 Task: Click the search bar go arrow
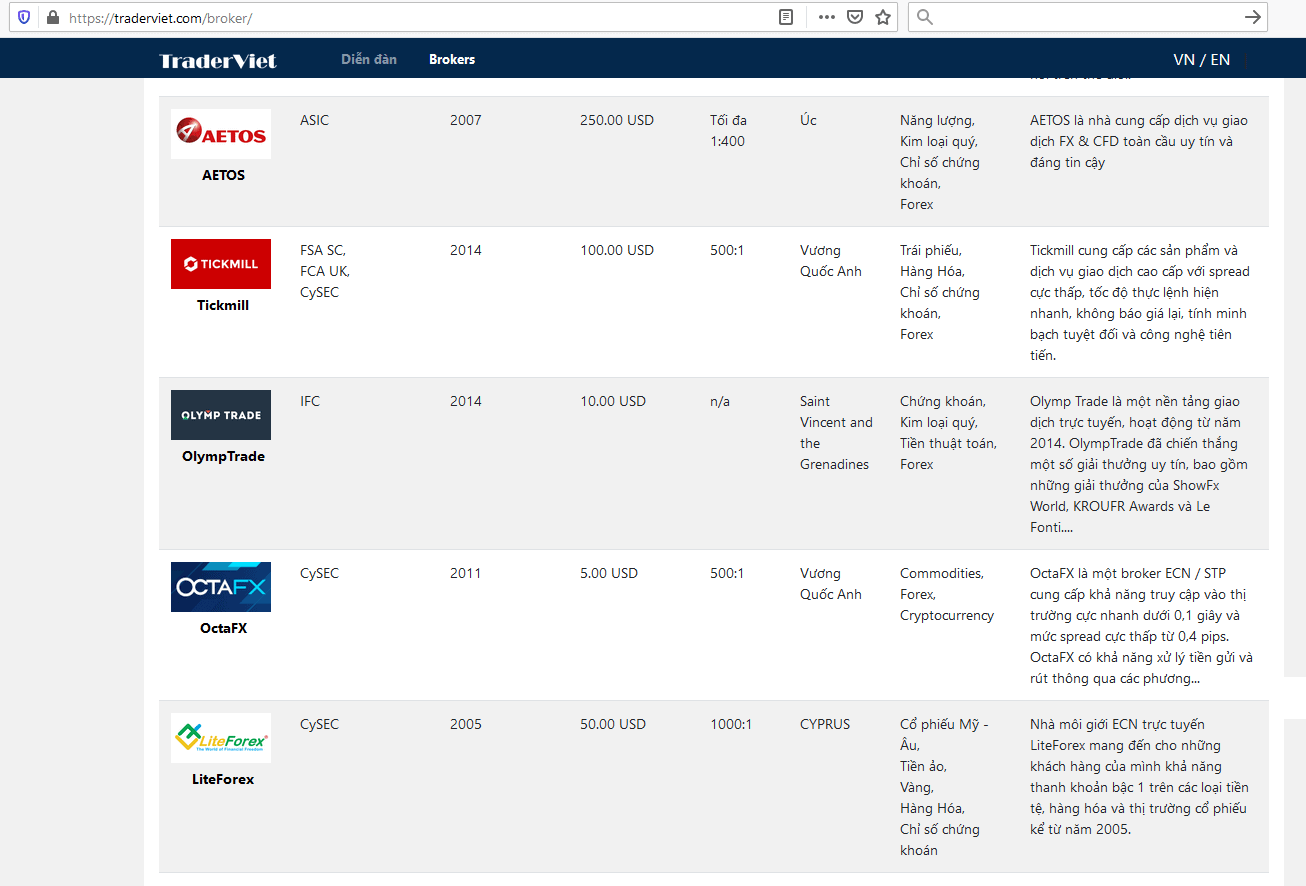[1252, 17]
